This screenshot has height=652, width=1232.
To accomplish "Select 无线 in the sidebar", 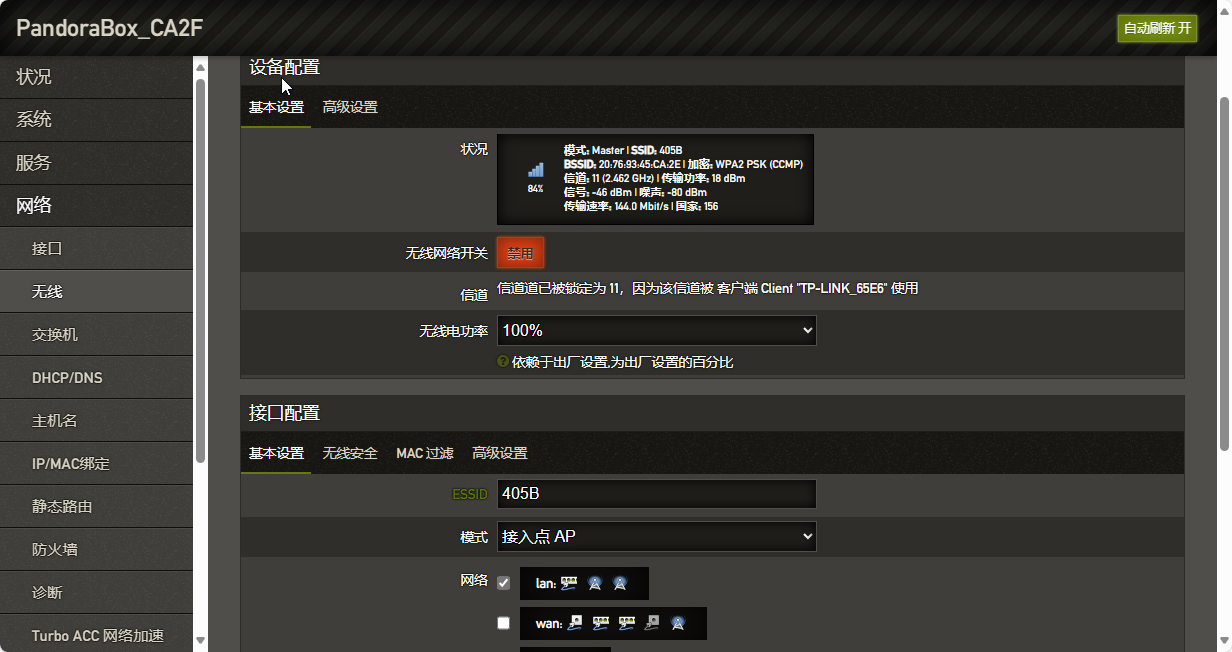I will (x=96, y=292).
